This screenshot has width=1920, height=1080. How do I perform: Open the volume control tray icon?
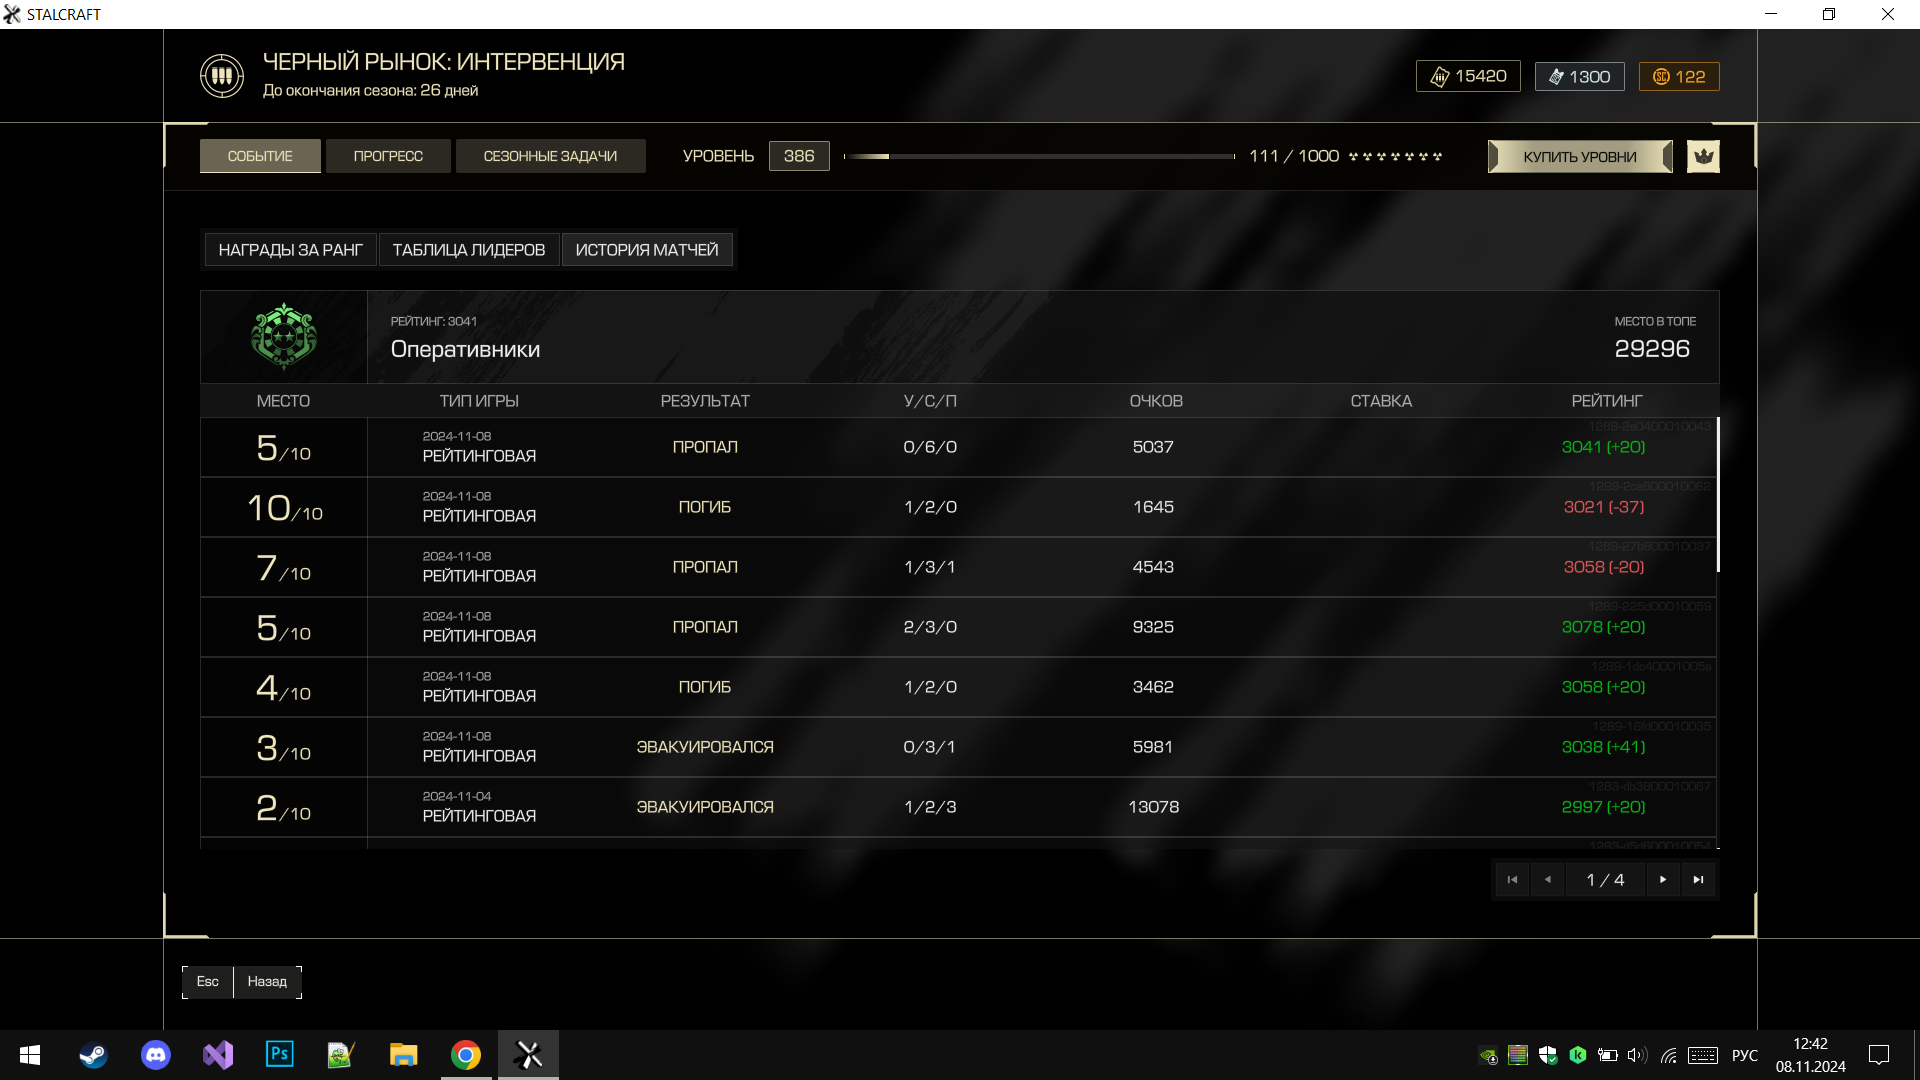click(x=1637, y=1055)
